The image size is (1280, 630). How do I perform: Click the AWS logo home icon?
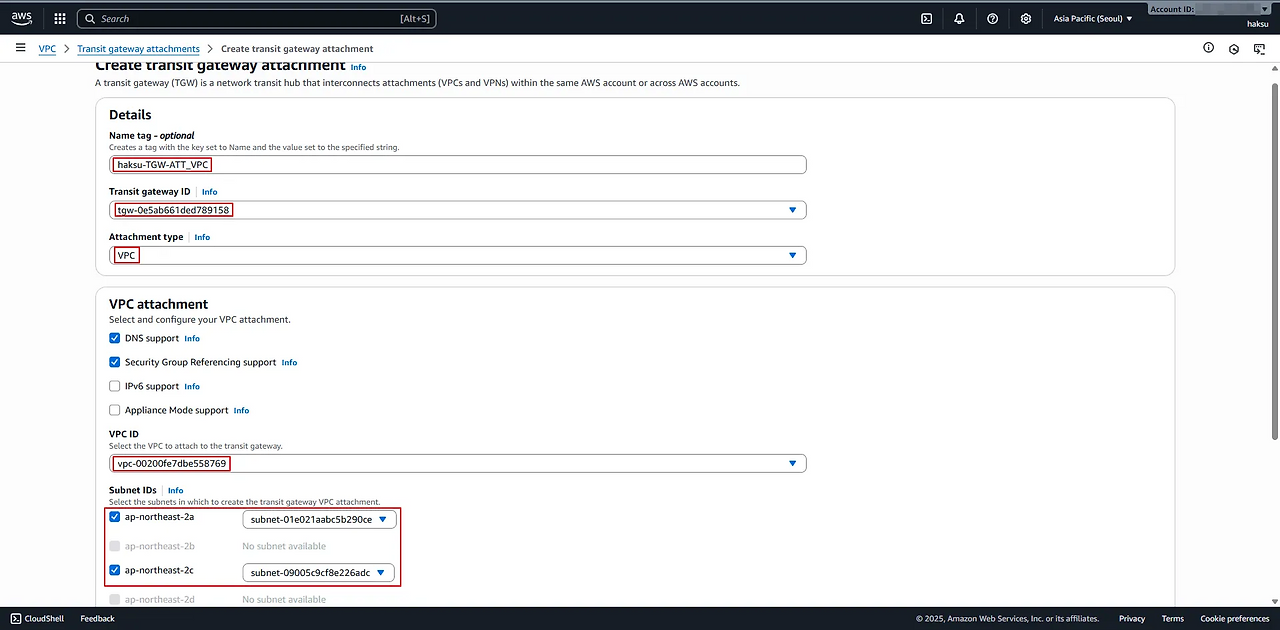(23, 18)
